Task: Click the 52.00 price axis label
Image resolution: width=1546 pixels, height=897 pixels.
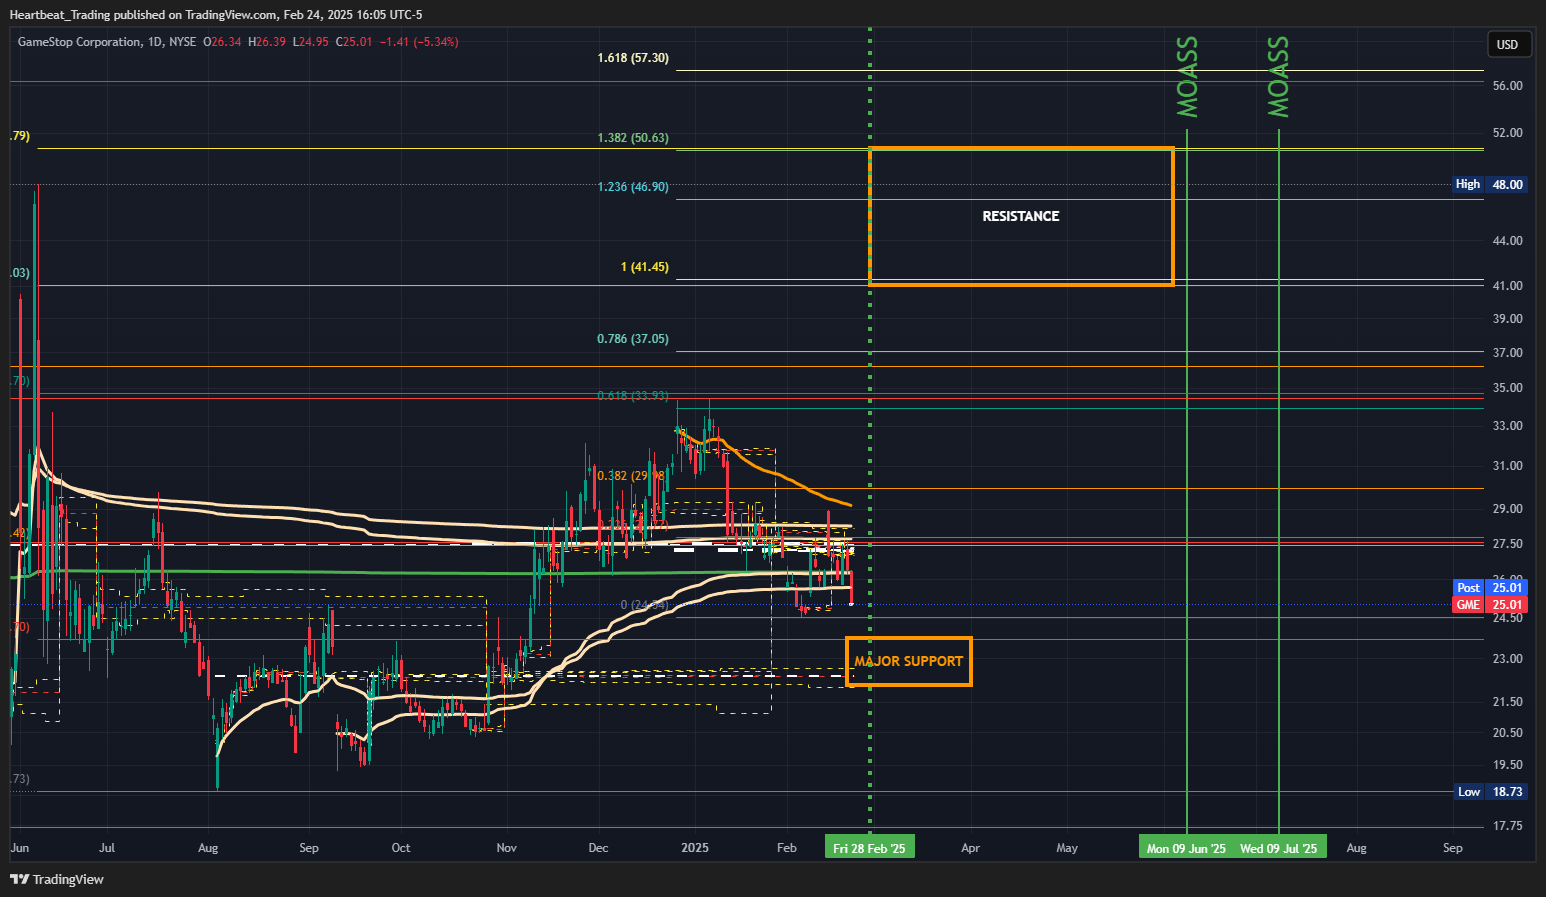Action: 1507,133
